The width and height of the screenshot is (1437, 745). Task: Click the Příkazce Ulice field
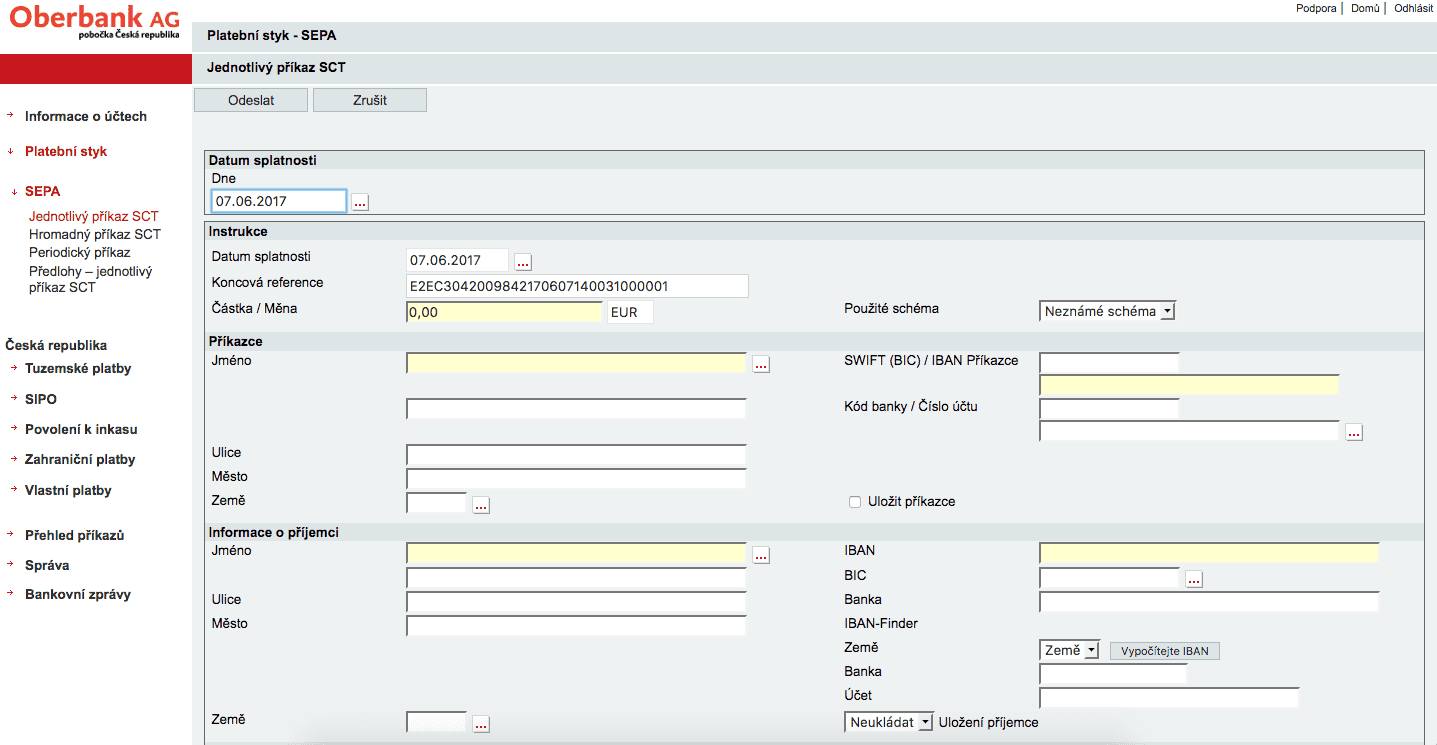577,455
